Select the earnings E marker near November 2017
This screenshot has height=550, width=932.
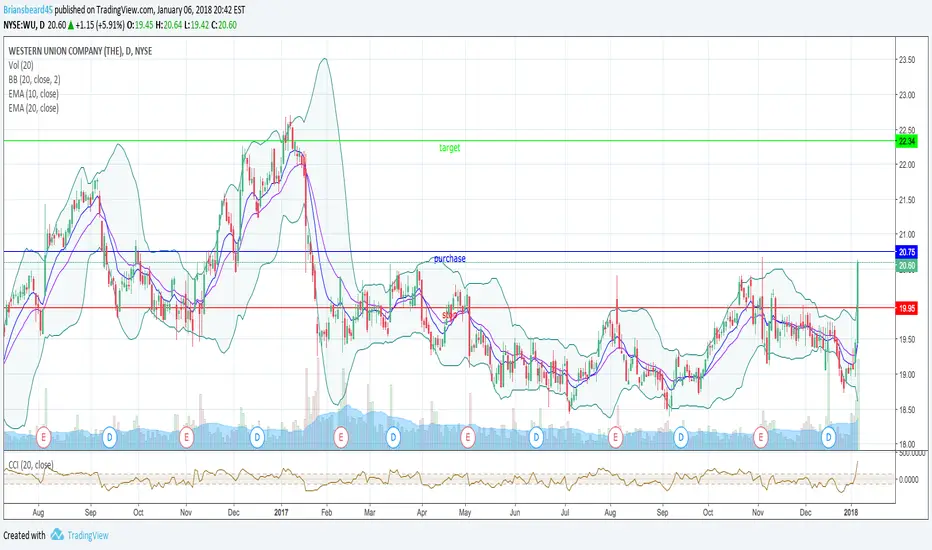tap(760, 438)
